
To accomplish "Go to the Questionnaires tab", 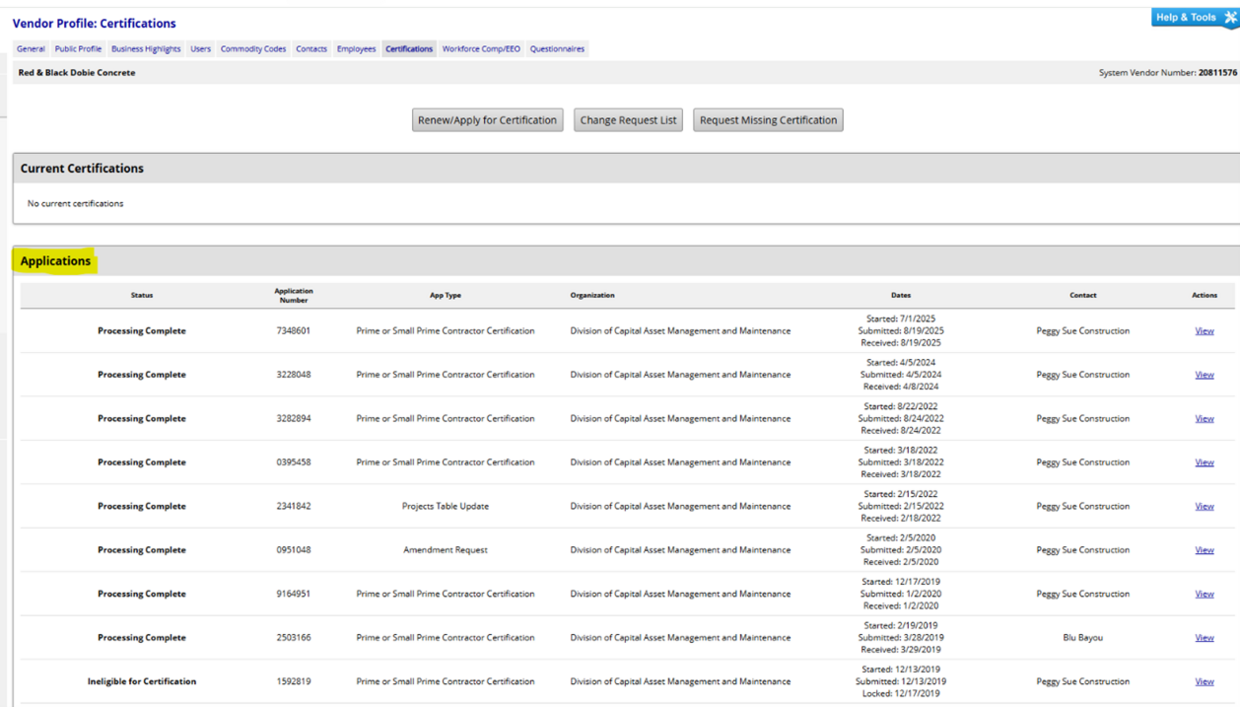I will point(557,49).
